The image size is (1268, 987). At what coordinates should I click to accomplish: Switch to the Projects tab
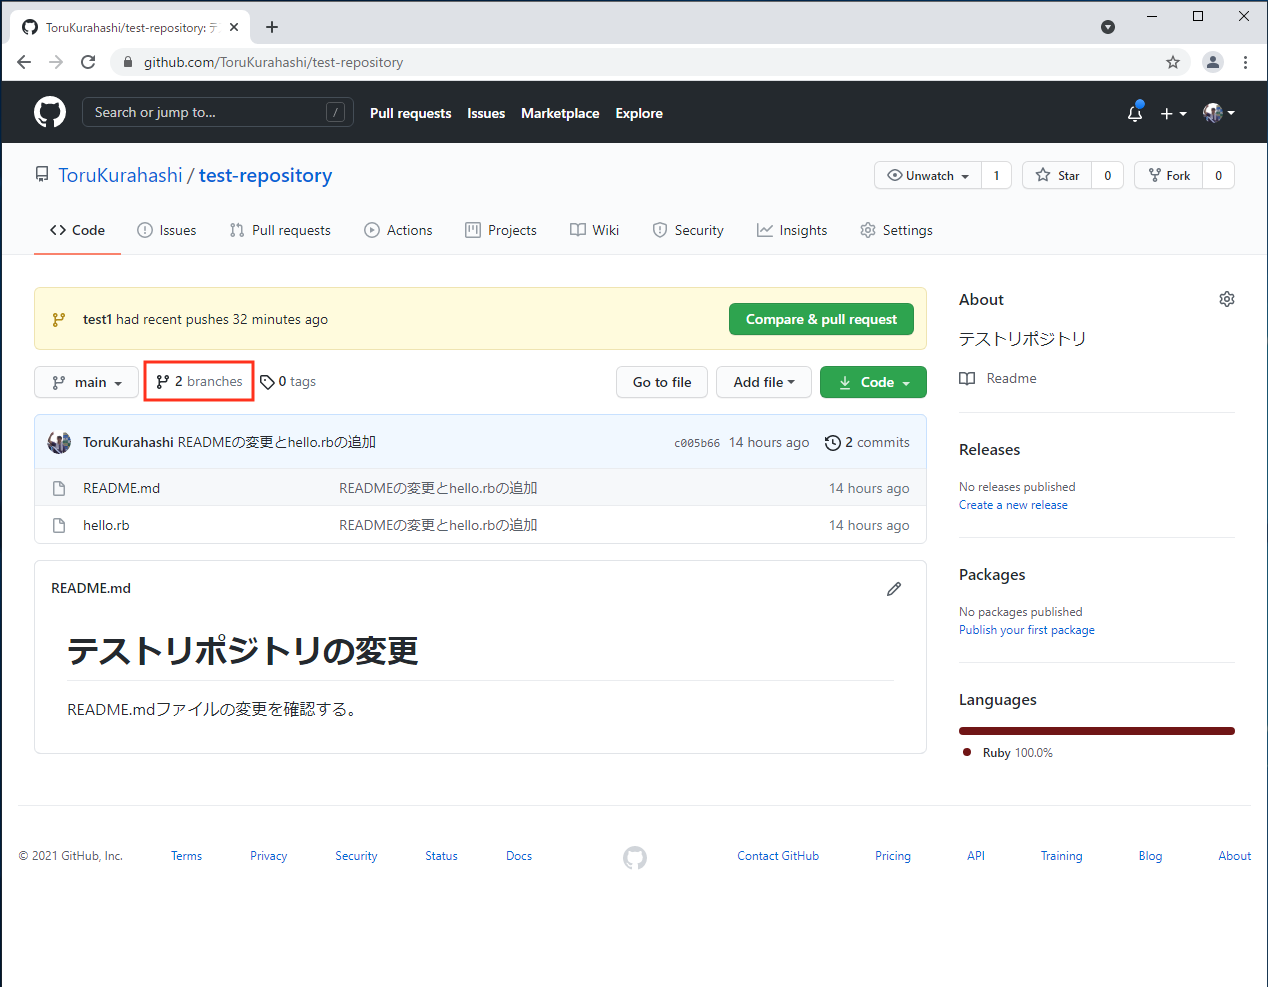501,230
